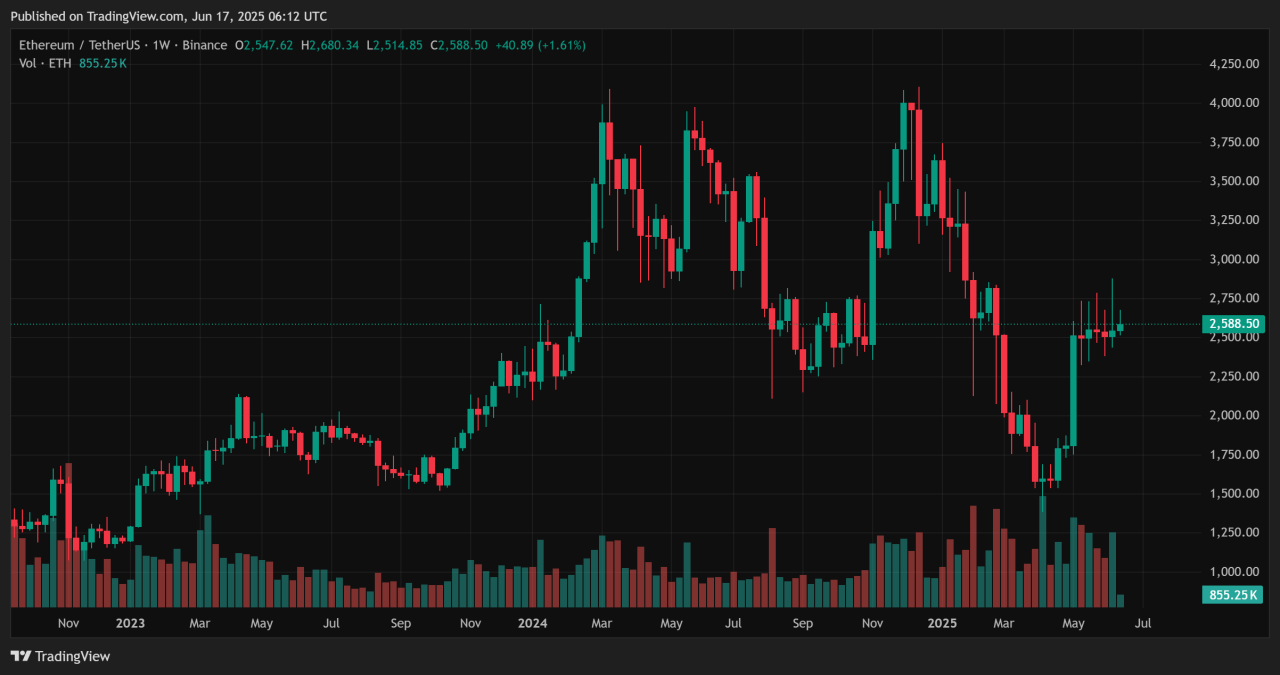1280x675 pixels.
Task: Click the +40.89 (+1.61%) change value
Action: pyautogui.click(x=540, y=46)
